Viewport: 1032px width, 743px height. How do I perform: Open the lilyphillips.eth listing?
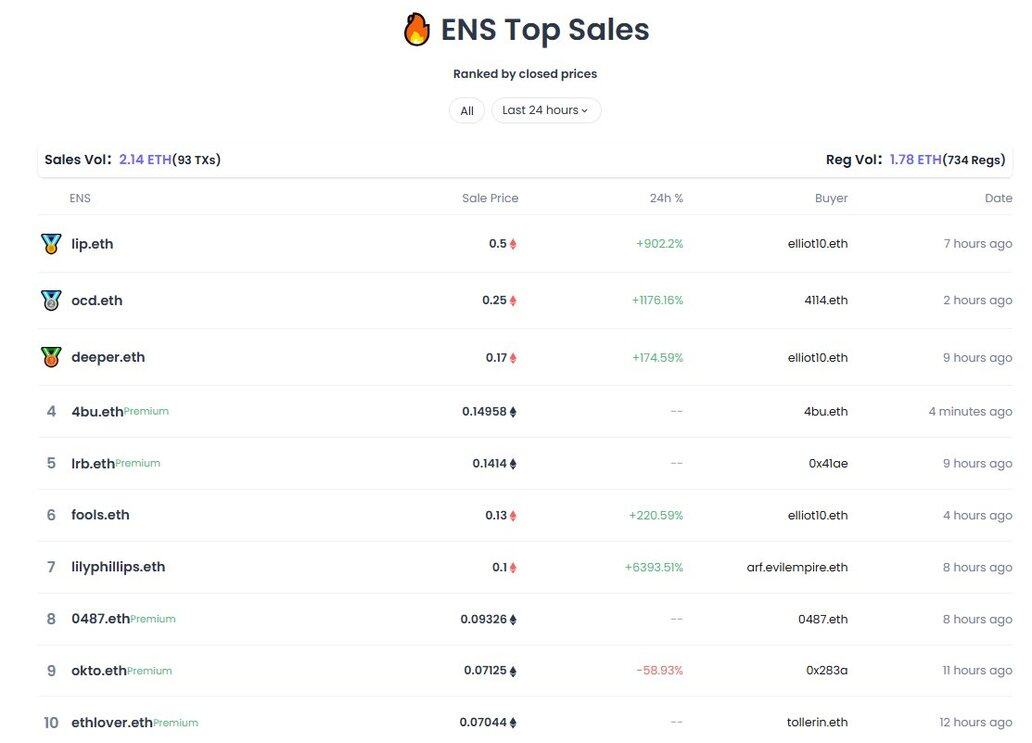coord(118,567)
